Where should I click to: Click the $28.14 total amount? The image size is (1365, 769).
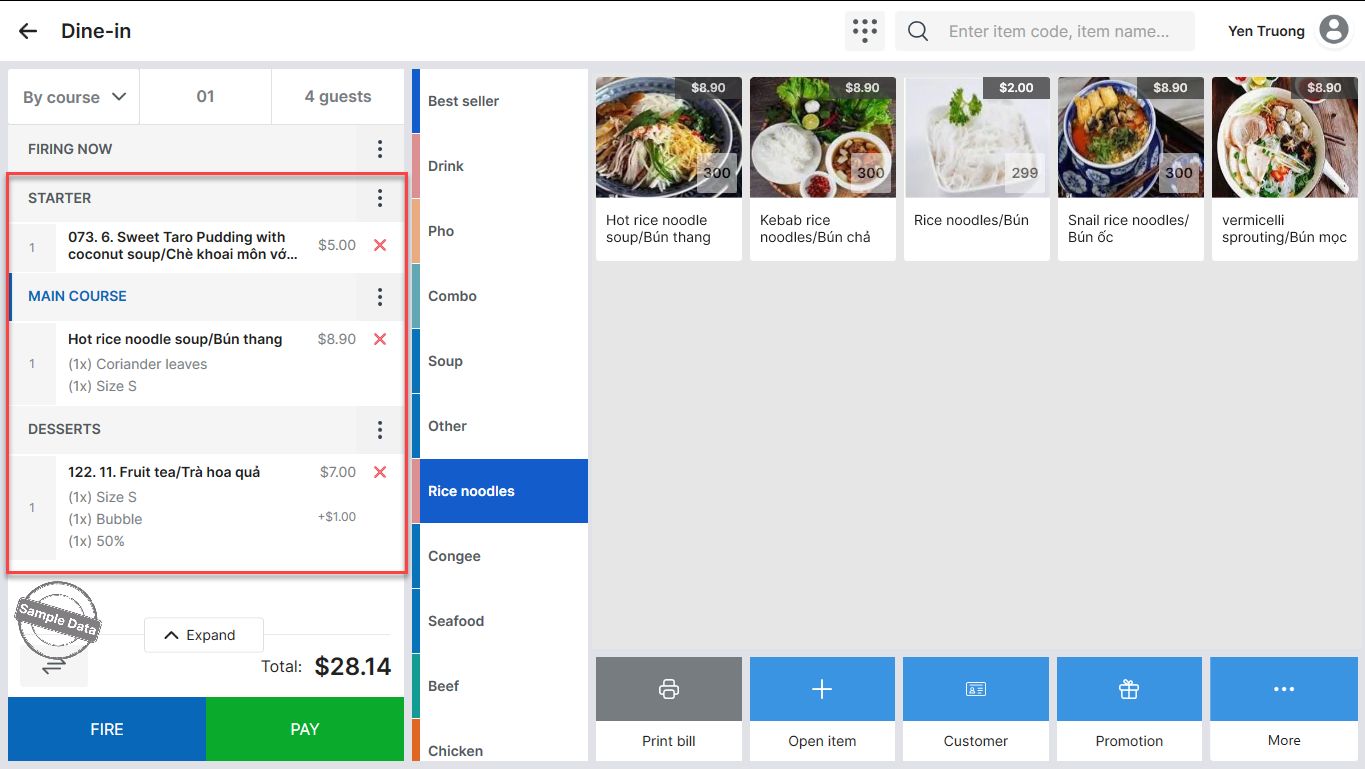(353, 667)
